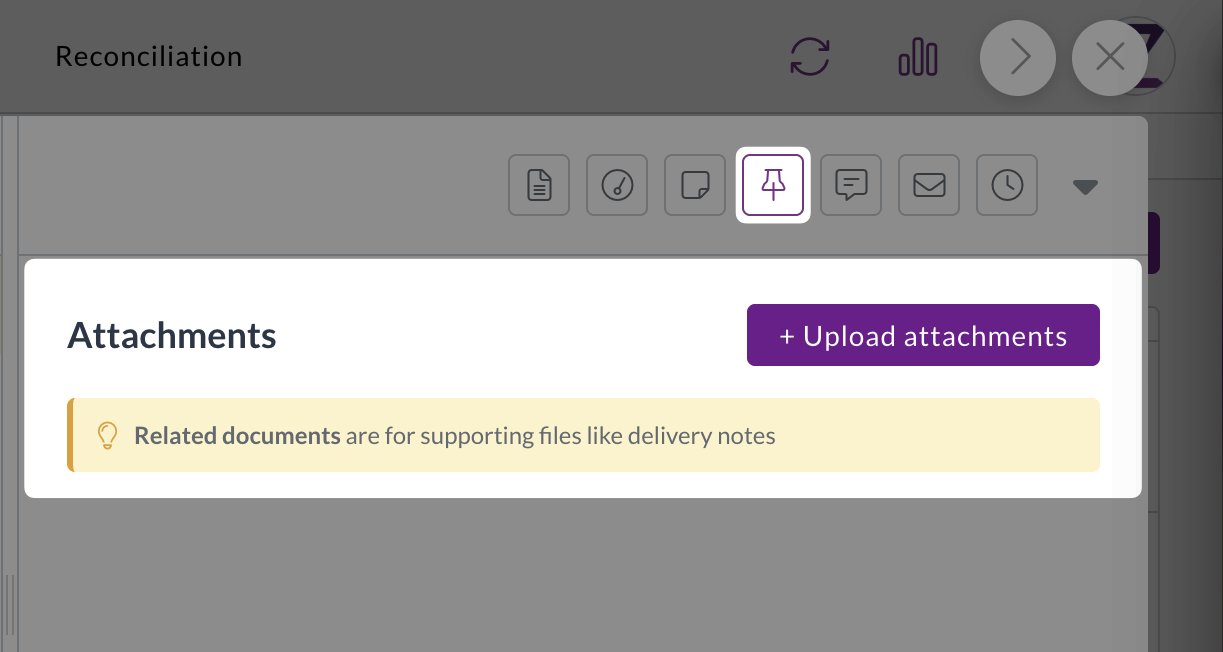Select the gauge dashboard icon
Viewport: 1223px width, 652px height.
click(617, 185)
